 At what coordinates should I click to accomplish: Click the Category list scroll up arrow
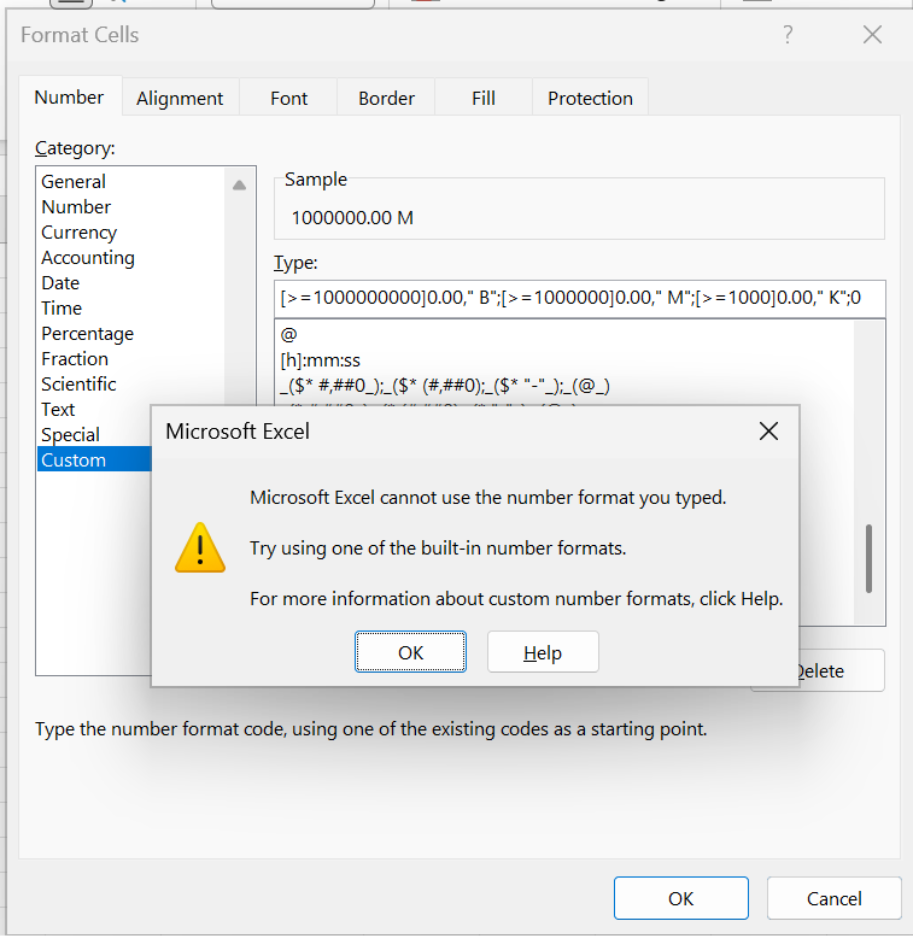pos(239,185)
